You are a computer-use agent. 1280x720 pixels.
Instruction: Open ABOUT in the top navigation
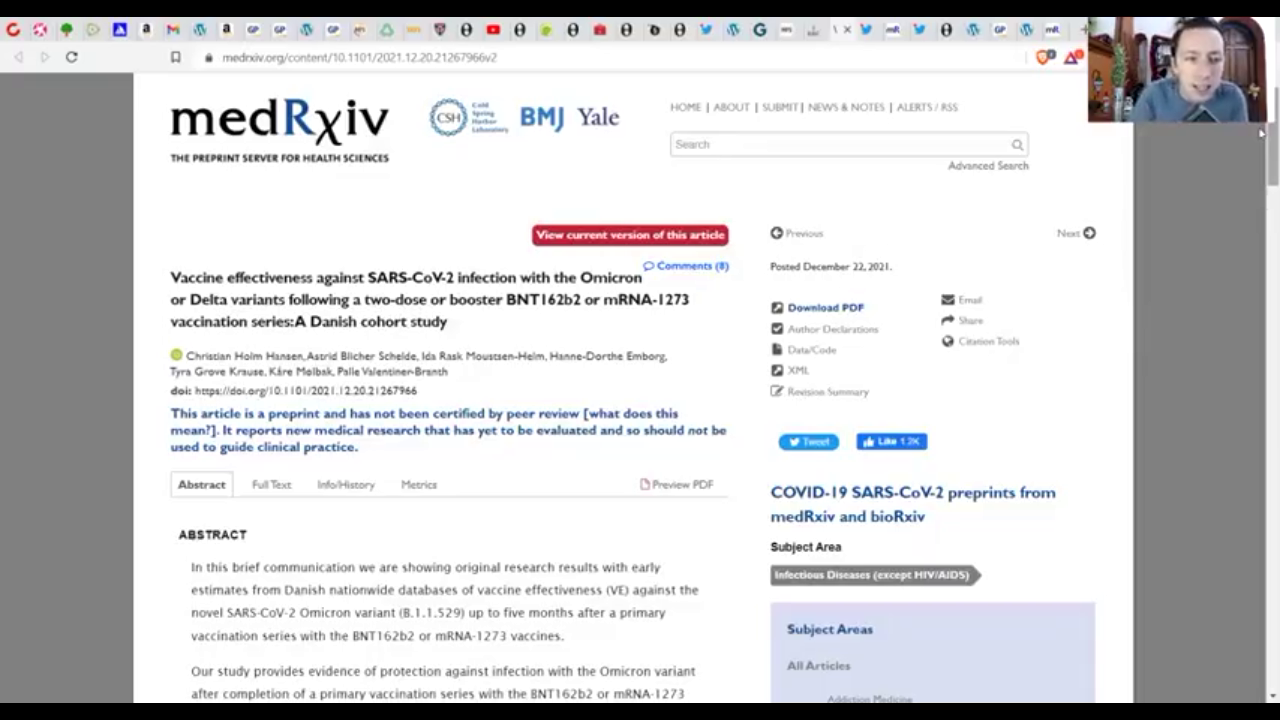coord(731,107)
